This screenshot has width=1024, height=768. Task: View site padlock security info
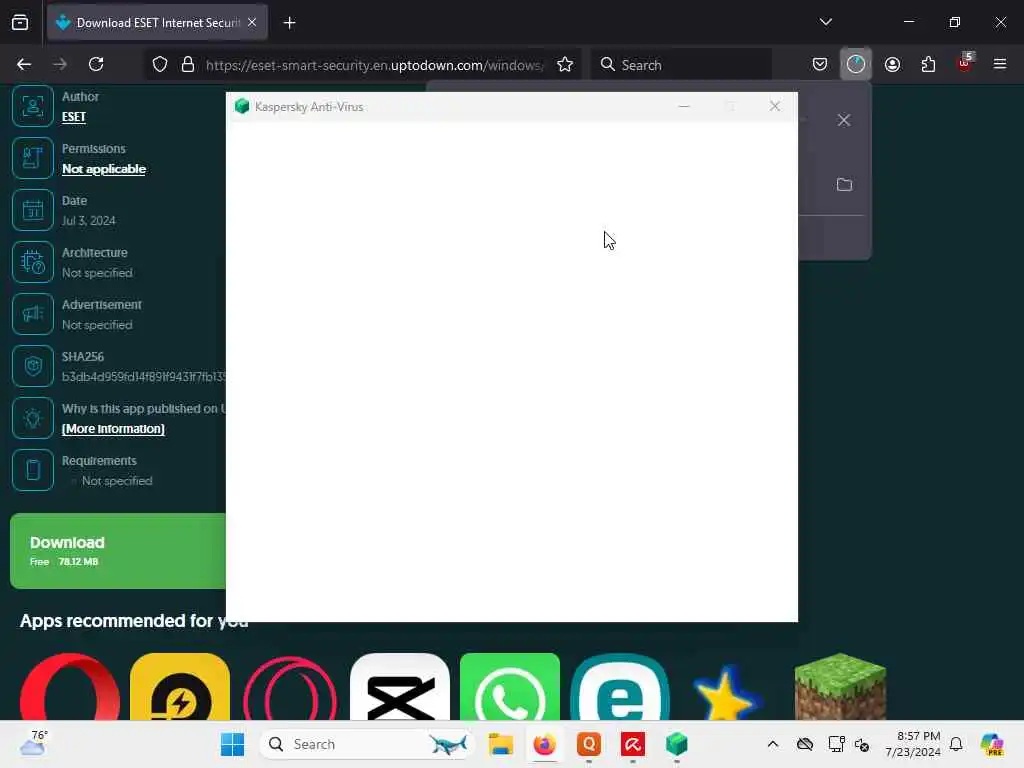click(x=188, y=64)
